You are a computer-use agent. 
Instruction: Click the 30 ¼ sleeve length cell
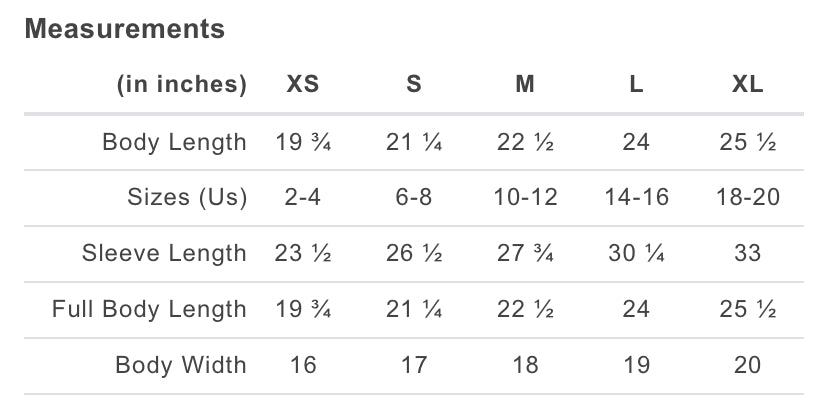(636, 254)
